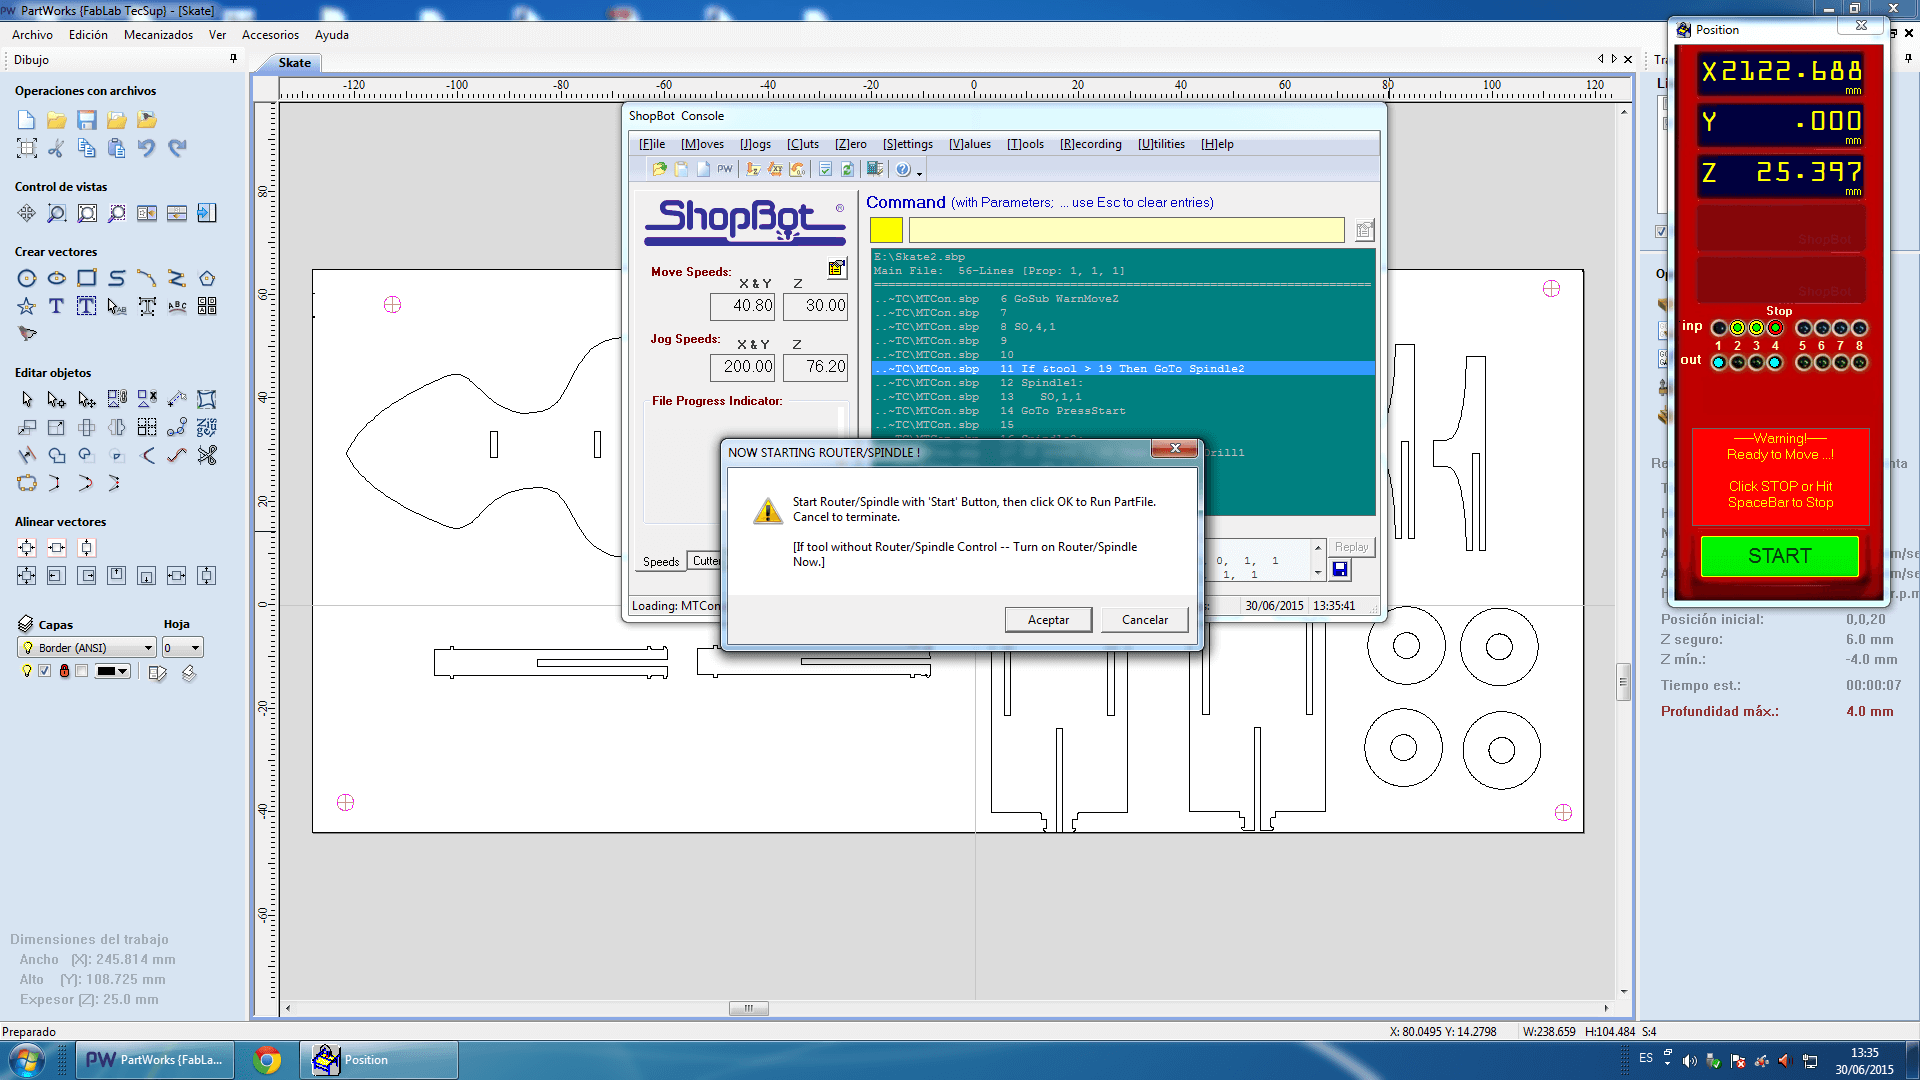This screenshot has height=1080, width=1920.
Task: Open the Archivo menu
Action: (32, 34)
